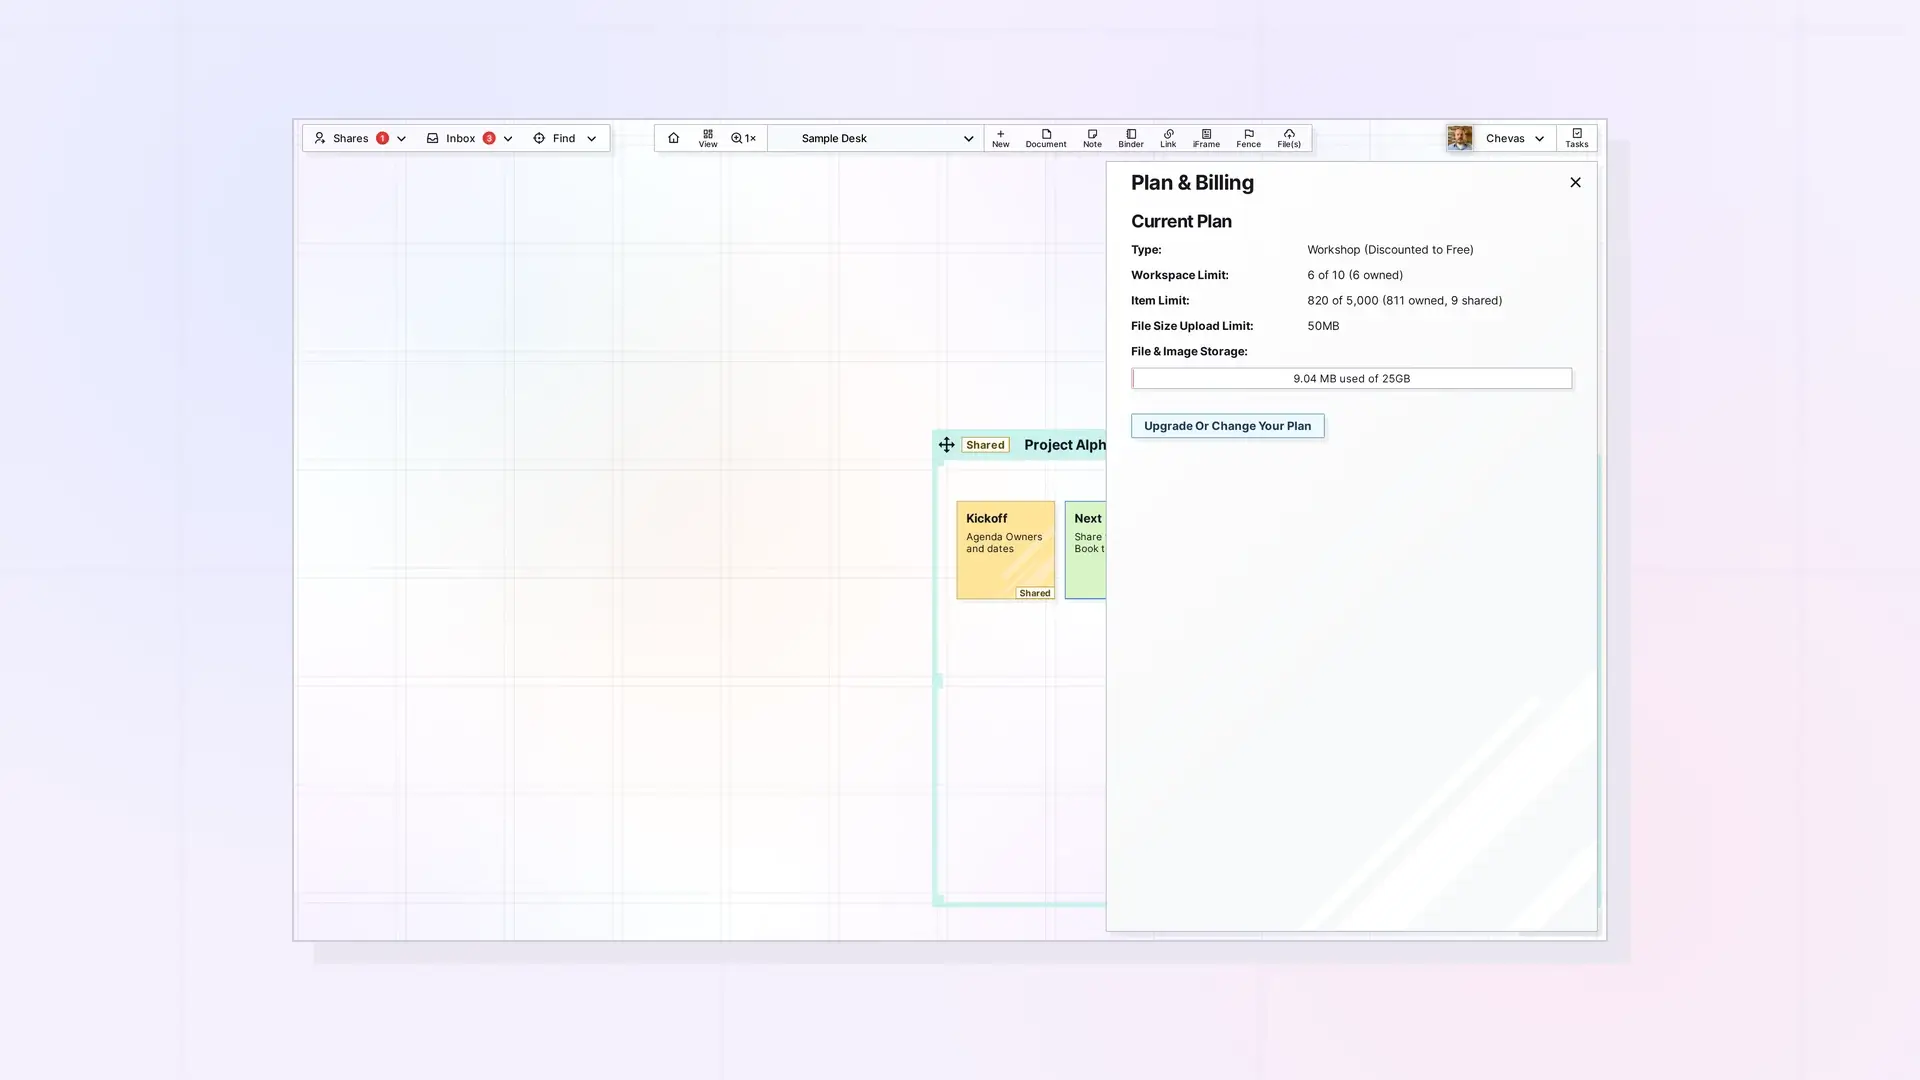This screenshot has width=1920, height=1080.
Task: Open the Tasks panel
Action: (1577, 138)
